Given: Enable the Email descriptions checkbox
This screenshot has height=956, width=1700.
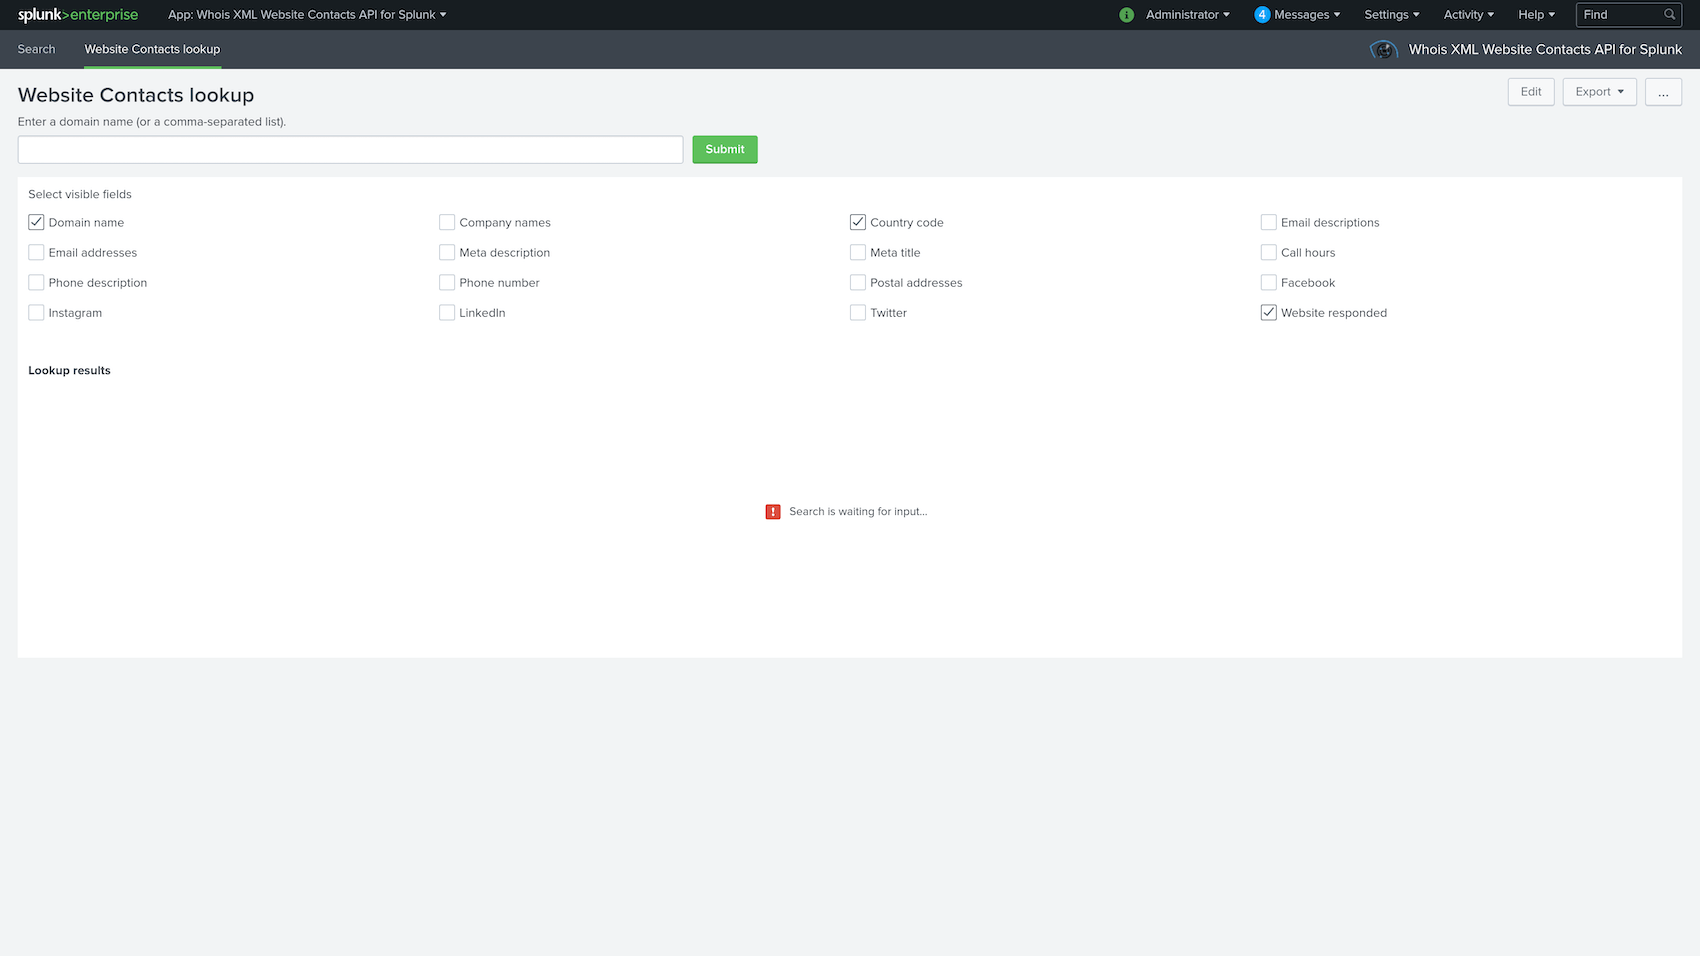Looking at the screenshot, I should pyautogui.click(x=1269, y=222).
